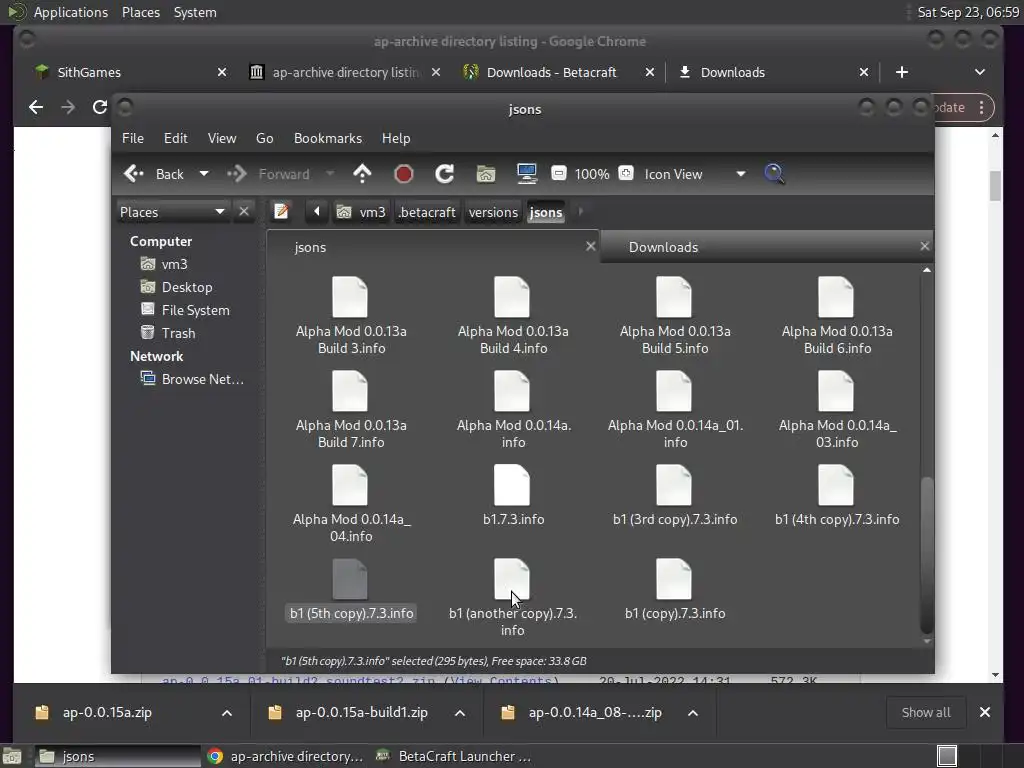Close the jsons folder tab
The width and height of the screenshot is (1024, 768).
(x=590, y=246)
